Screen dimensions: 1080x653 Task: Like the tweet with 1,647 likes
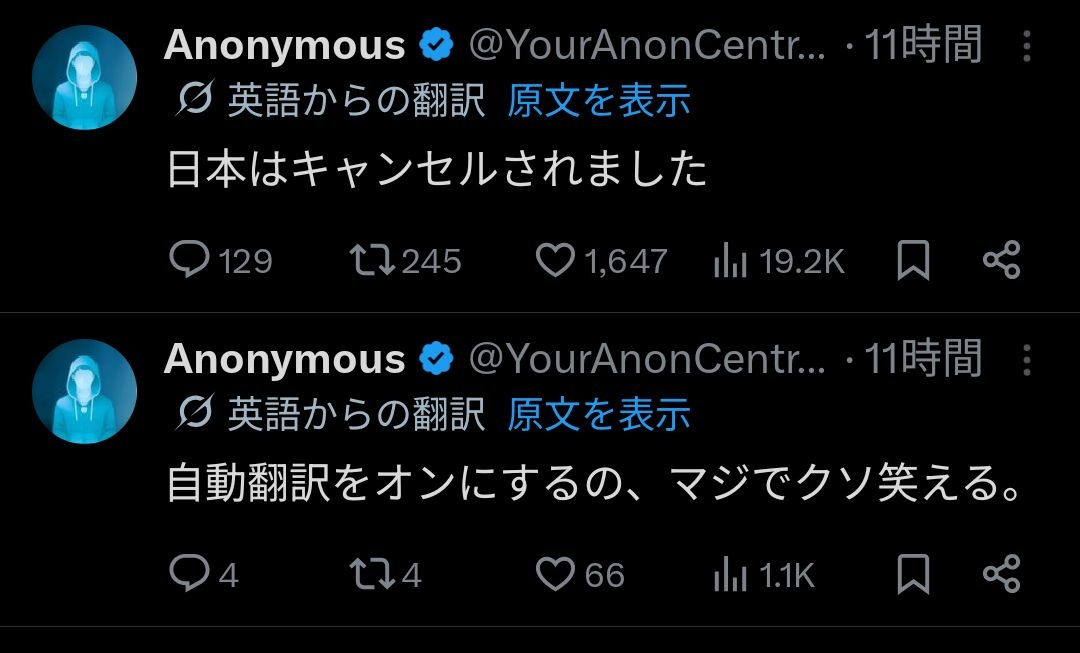(x=556, y=261)
